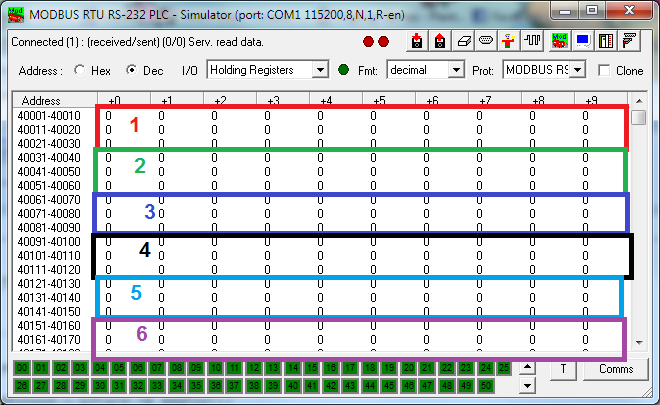Image resolution: width=660 pixels, height=405 pixels.
Task: Select row 40001-40010 address
Action: coord(49,116)
